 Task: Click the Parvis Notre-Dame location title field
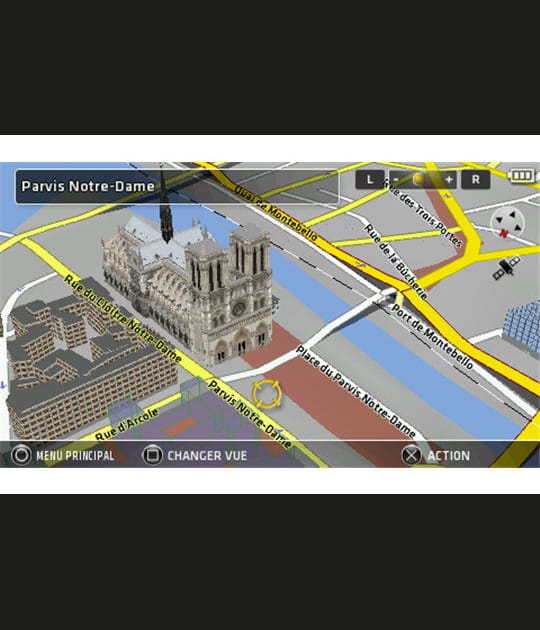tap(177, 186)
